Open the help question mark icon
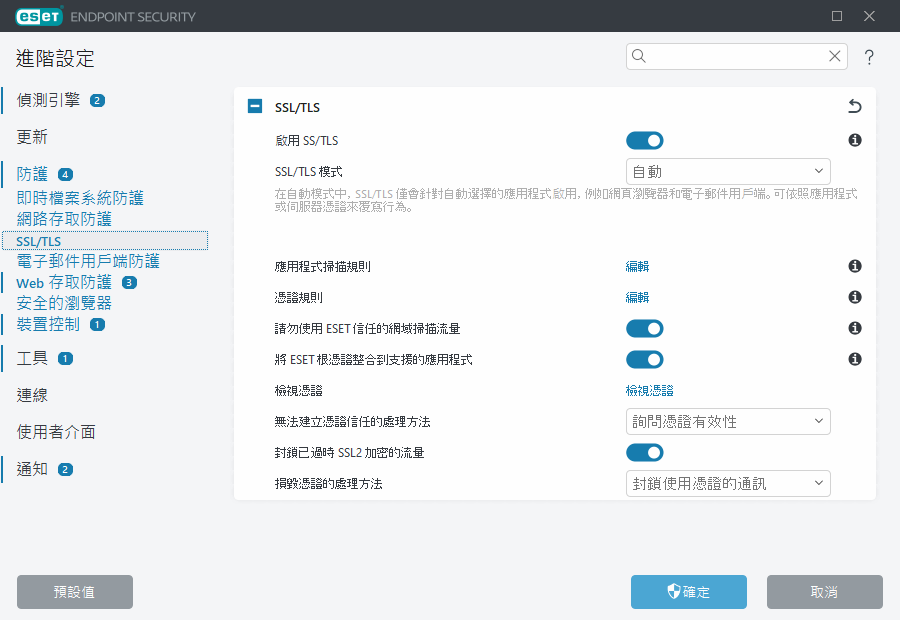The width and height of the screenshot is (900, 620). pyautogui.click(x=869, y=57)
